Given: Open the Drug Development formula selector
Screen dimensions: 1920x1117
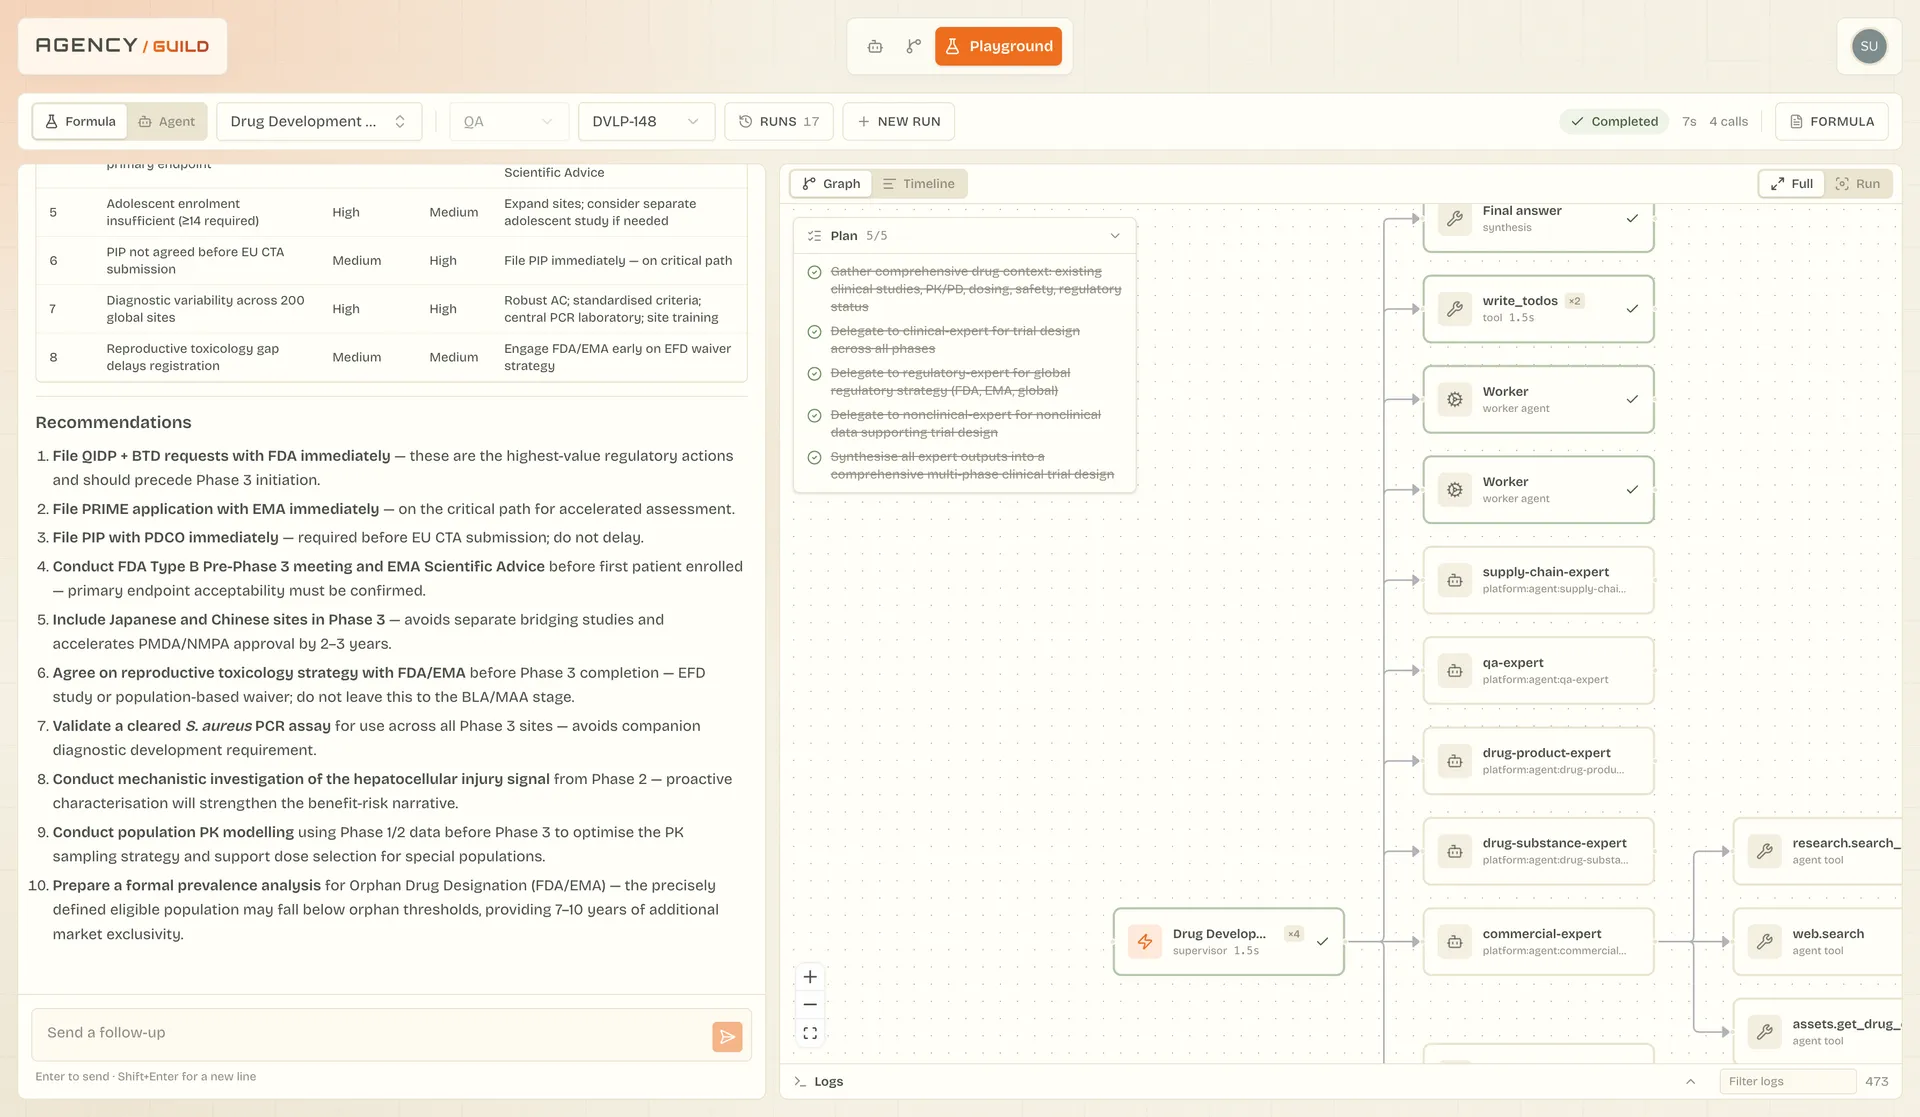Looking at the screenshot, I should tap(319, 121).
